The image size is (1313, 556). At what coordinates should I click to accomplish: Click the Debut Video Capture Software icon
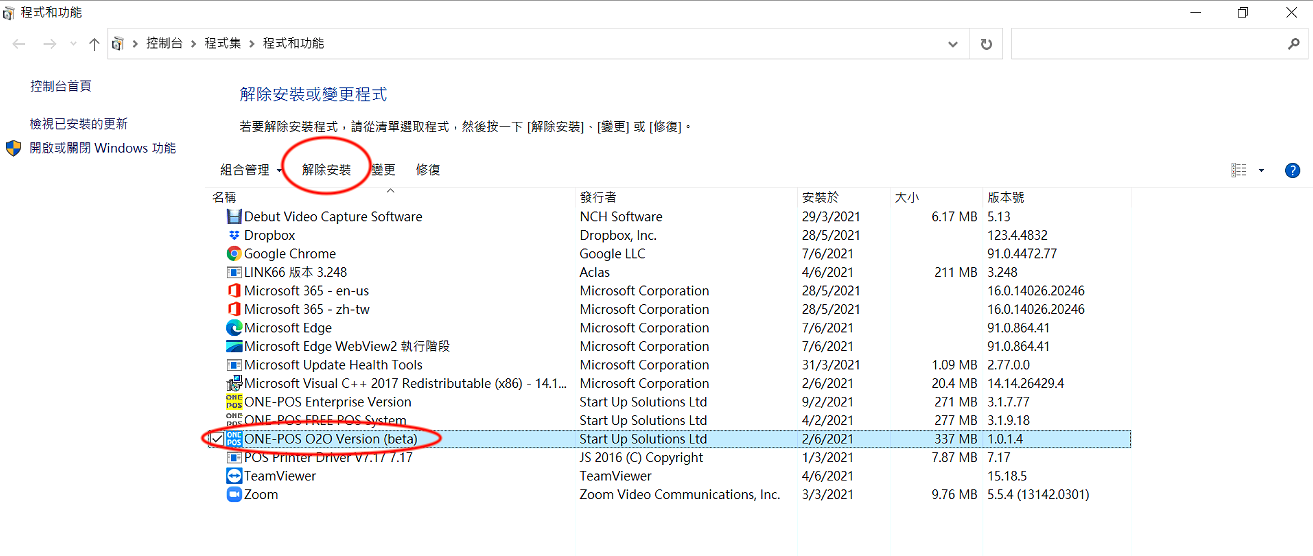(234, 217)
